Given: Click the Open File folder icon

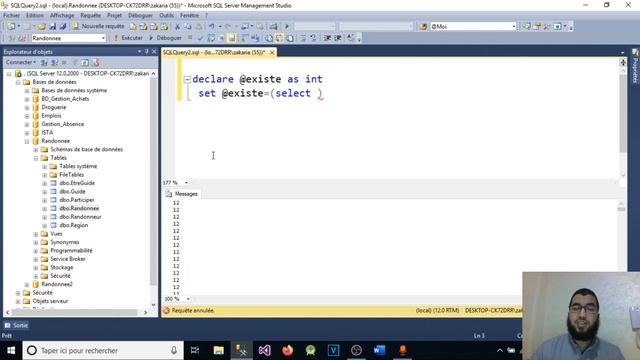Looking at the screenshot, I should 42,26.
